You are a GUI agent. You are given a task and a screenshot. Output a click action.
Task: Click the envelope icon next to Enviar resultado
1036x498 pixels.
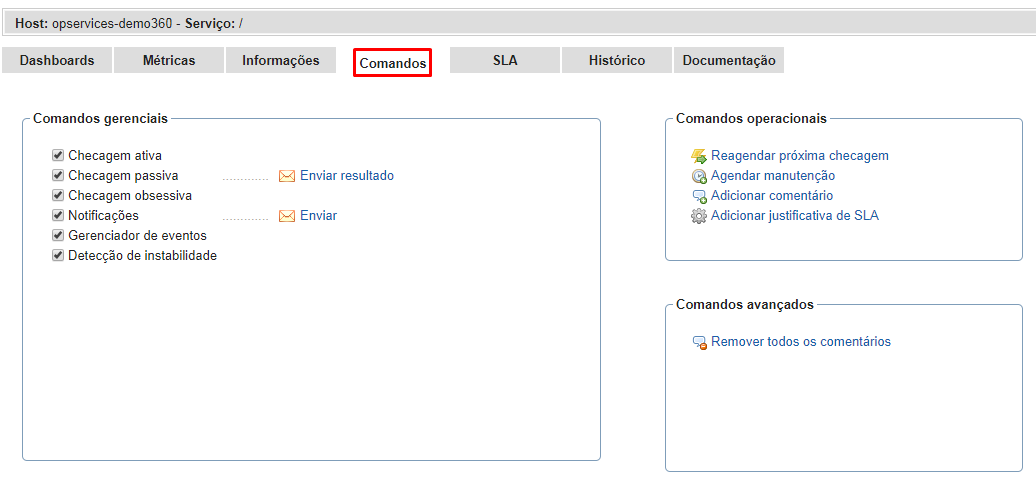tap(287, 176)
